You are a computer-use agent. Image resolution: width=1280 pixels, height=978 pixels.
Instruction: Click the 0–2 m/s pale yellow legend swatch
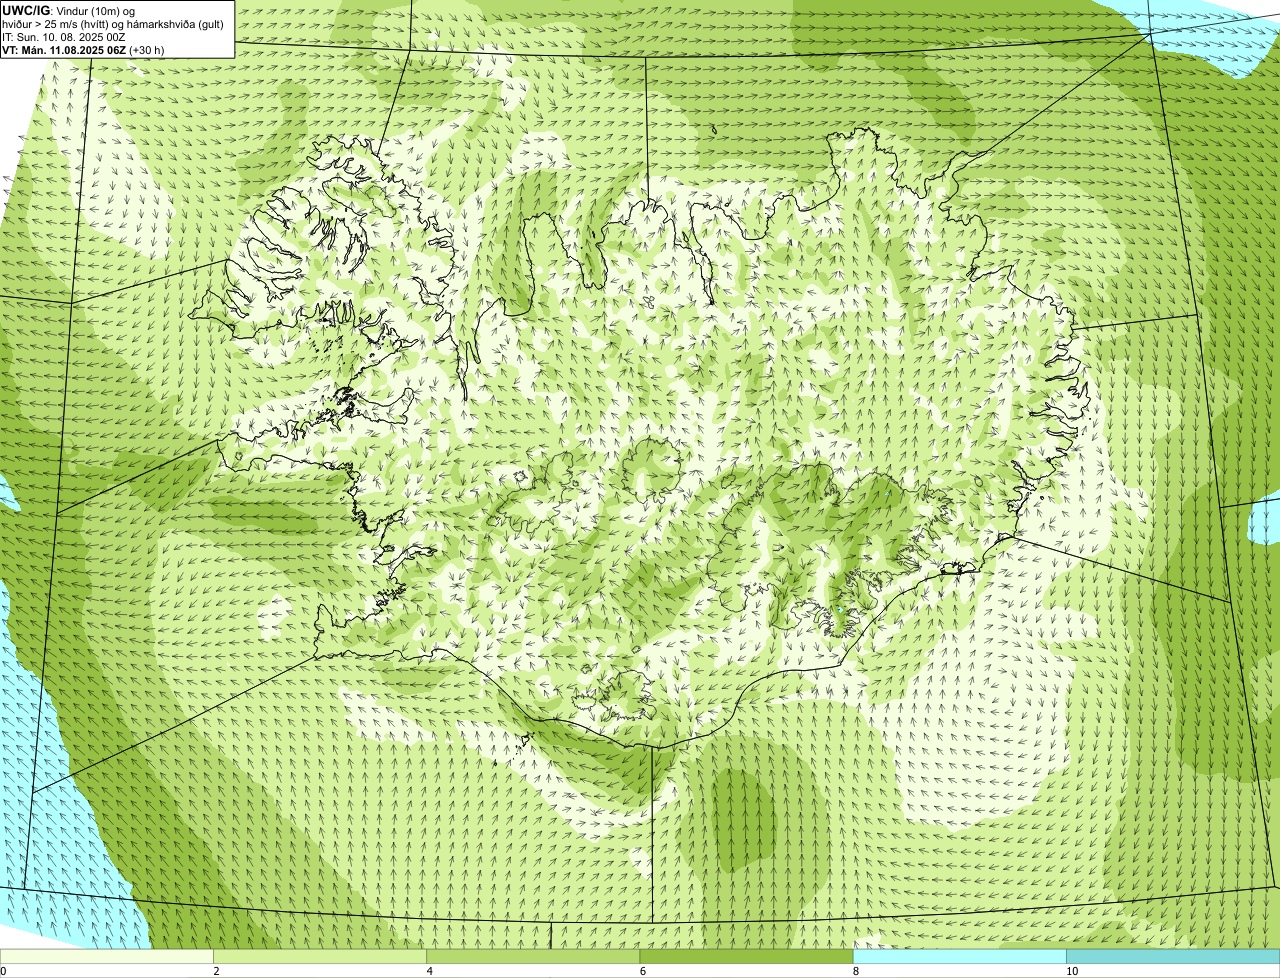point(107,956)
